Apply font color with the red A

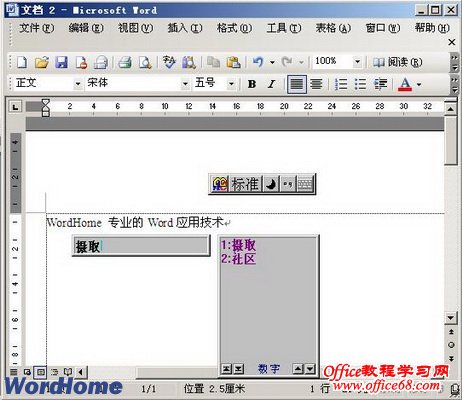pos(405,84)
